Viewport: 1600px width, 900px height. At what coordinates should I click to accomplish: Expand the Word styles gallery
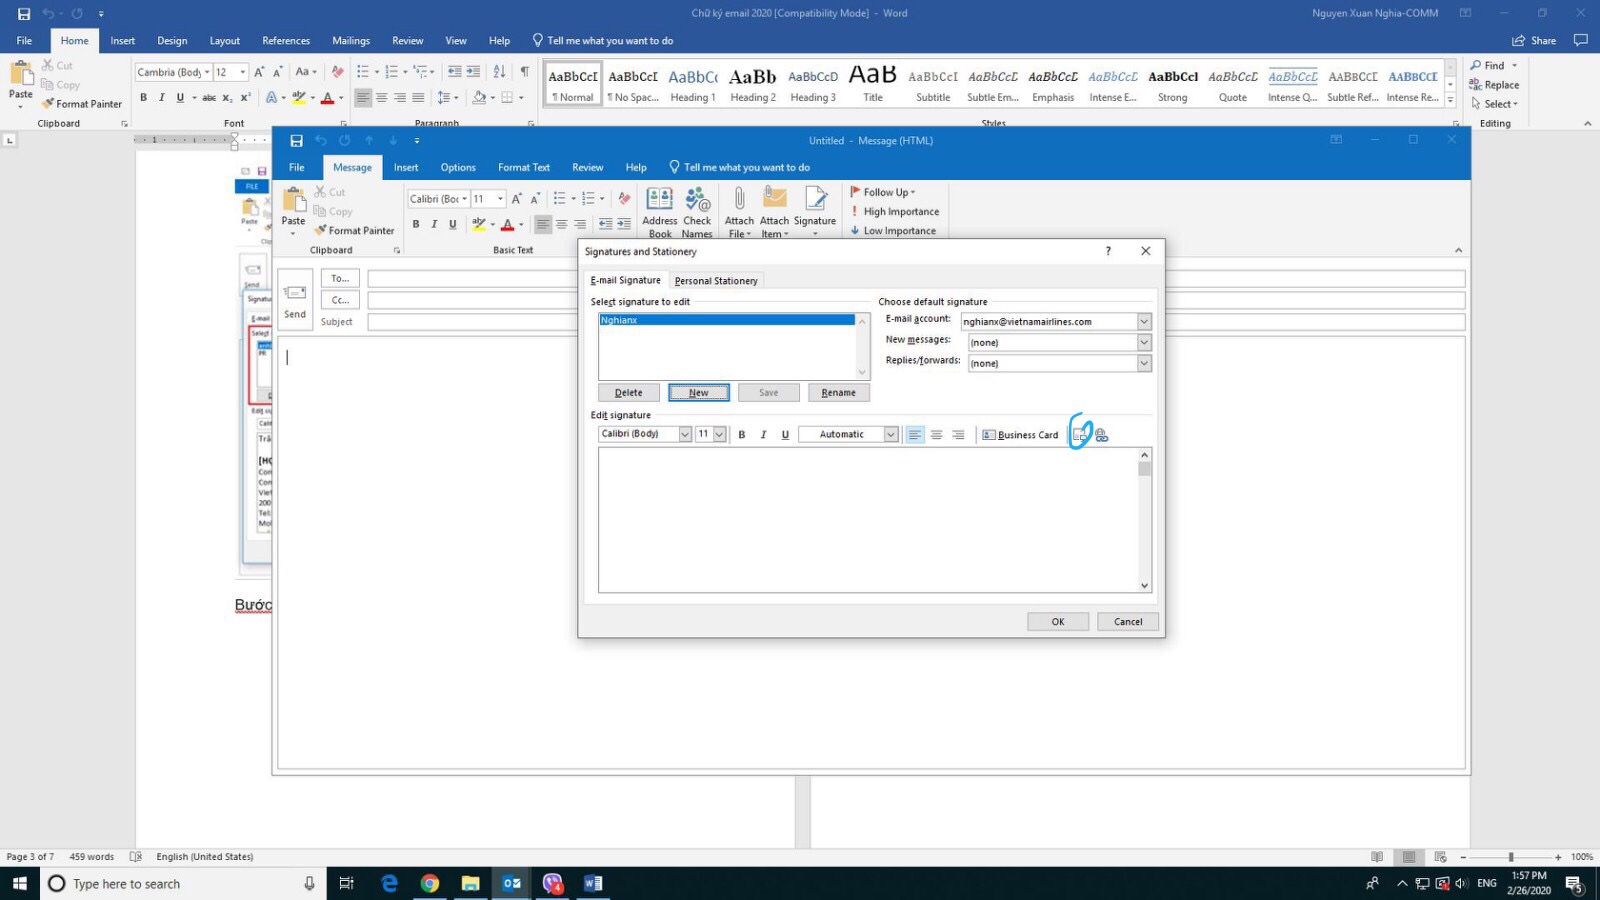coord(1450,100)
